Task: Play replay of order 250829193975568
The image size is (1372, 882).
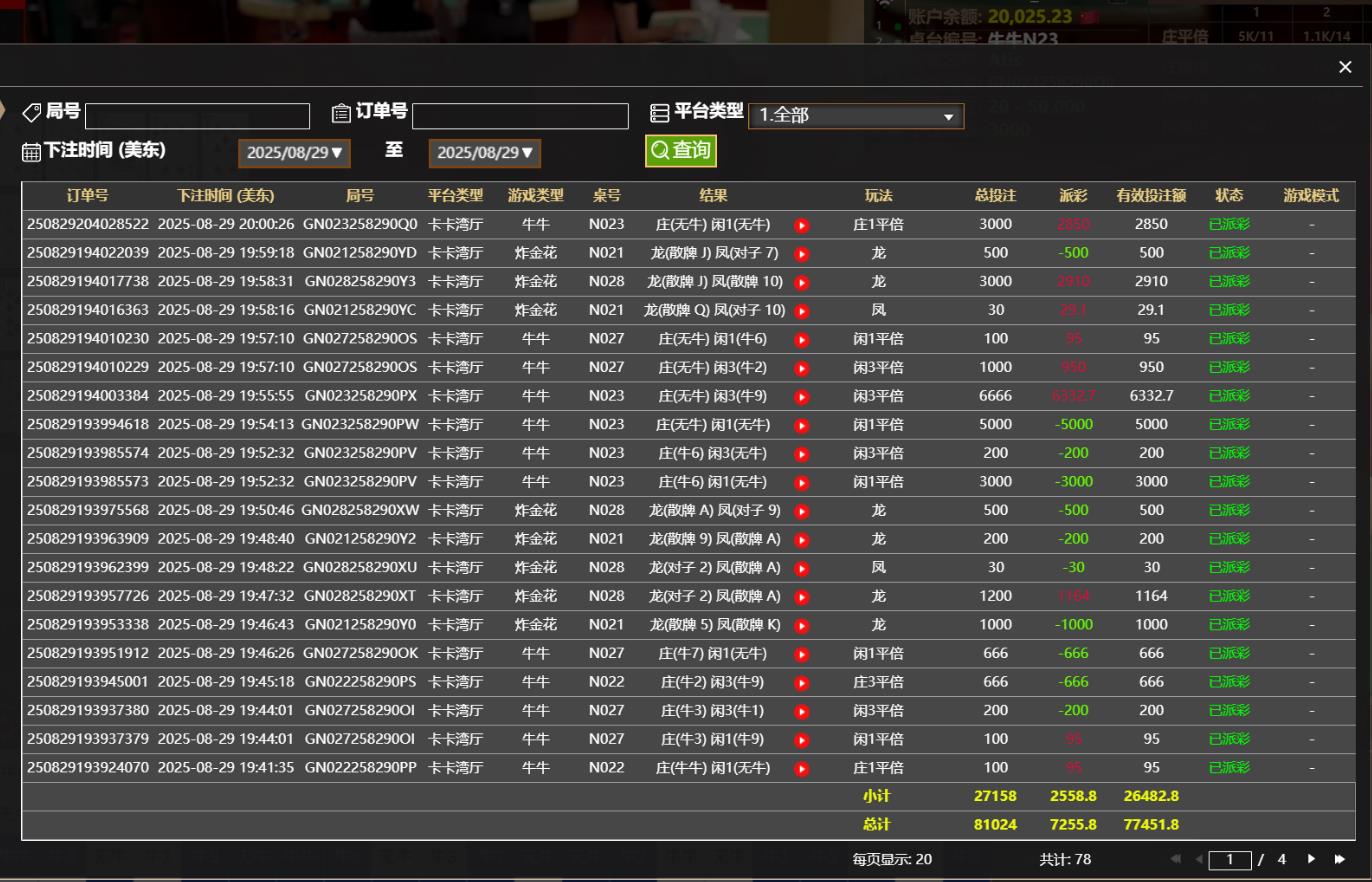Action: [x=801, y=511]
